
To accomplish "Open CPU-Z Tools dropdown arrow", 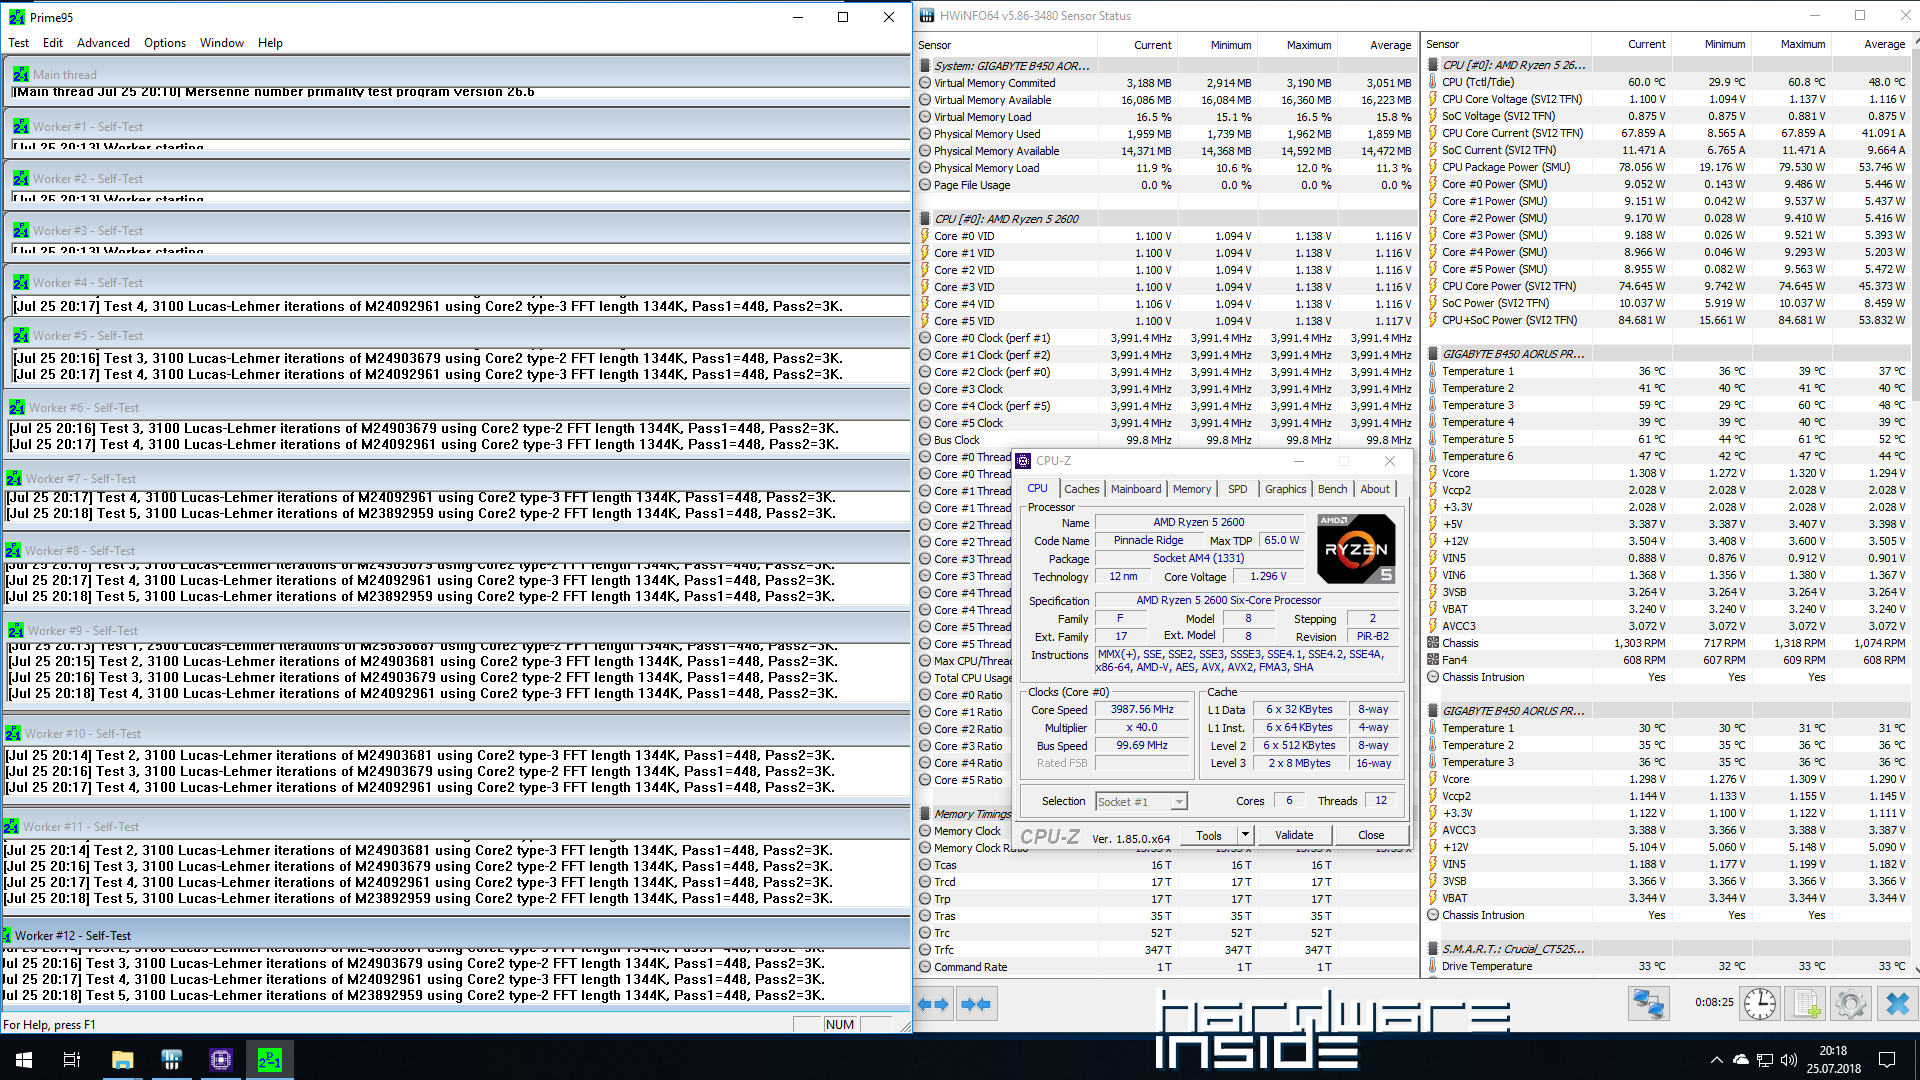I will click(1245, 834).
